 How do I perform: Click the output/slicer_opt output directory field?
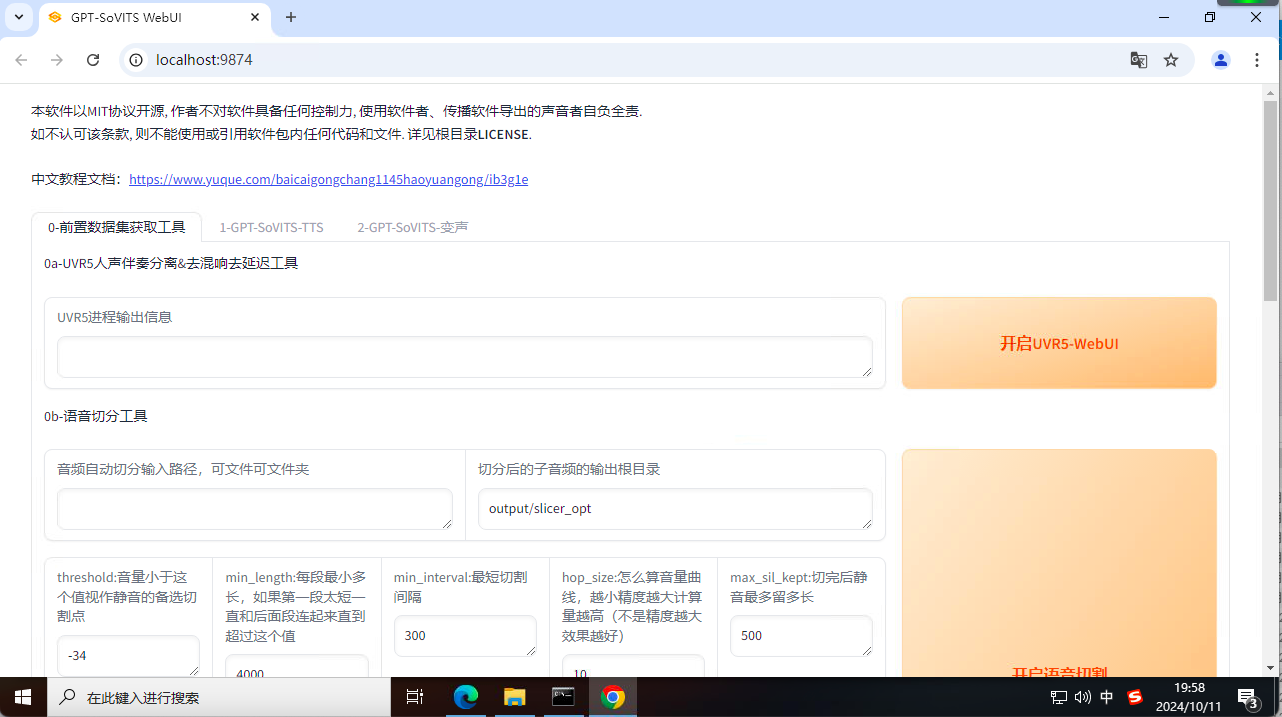674,509
